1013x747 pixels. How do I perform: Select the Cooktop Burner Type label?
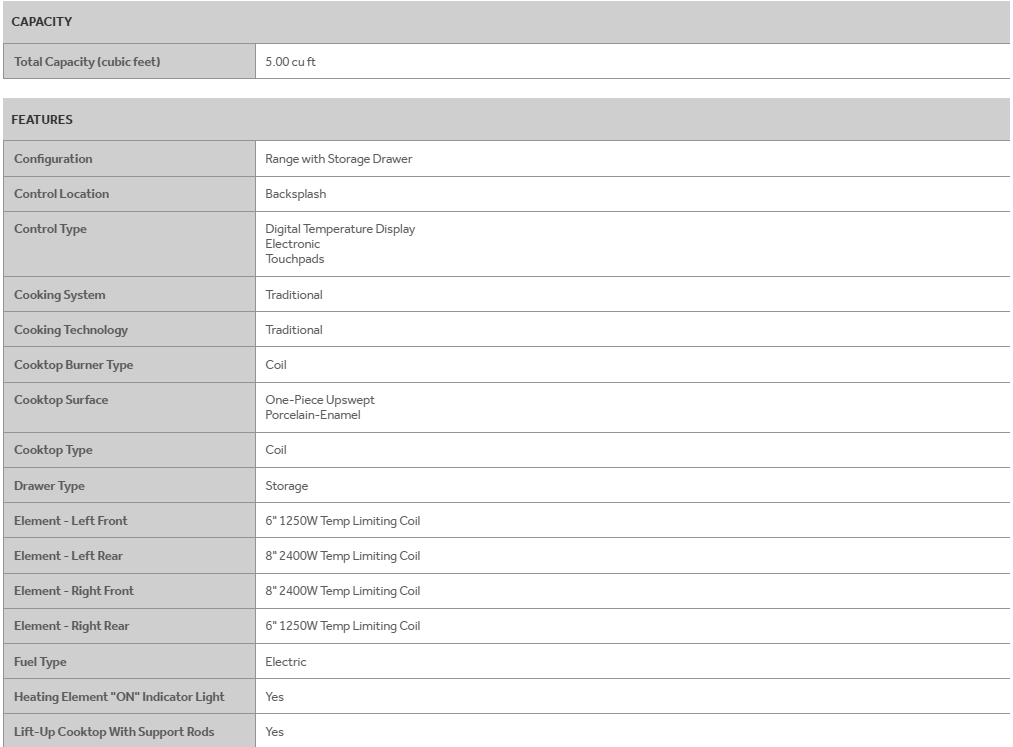74,364
